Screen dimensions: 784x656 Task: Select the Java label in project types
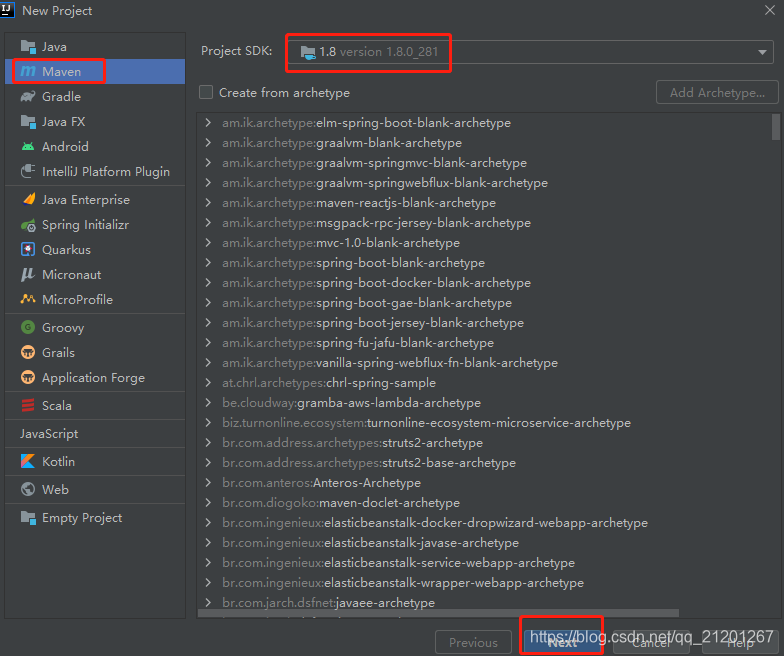pos(54,47)
